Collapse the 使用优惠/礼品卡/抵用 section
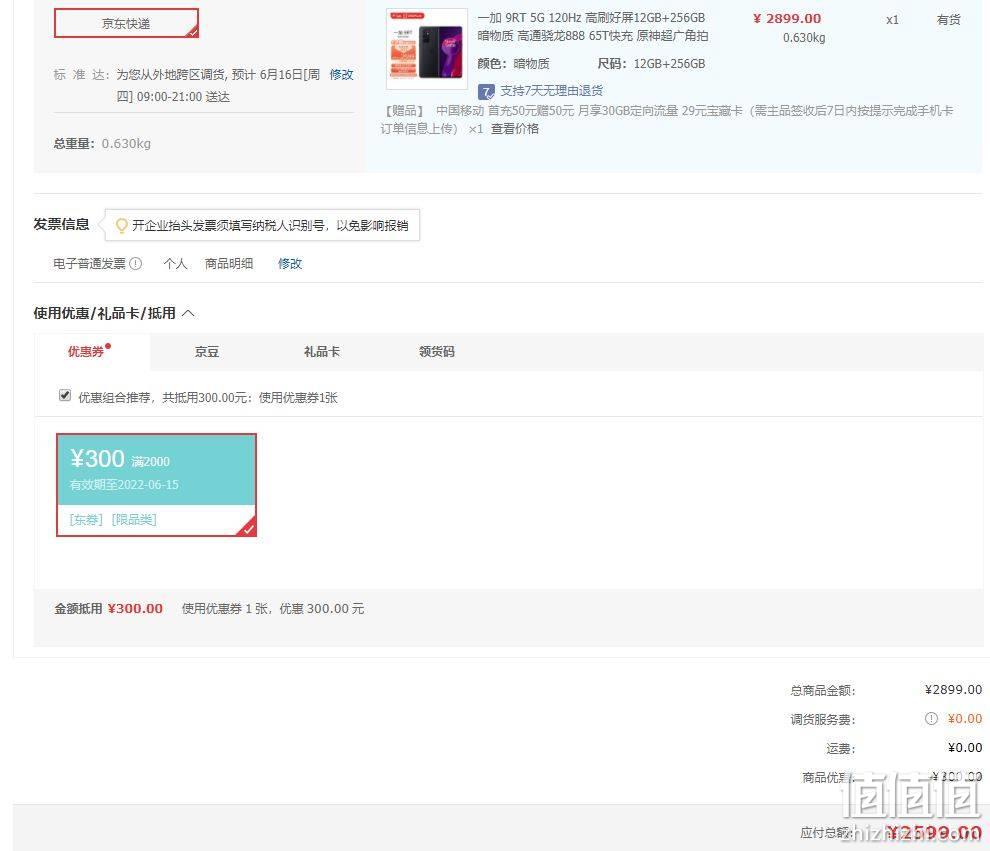The height and width of the screenshot is (851, 990). click(x=188, y=313)
